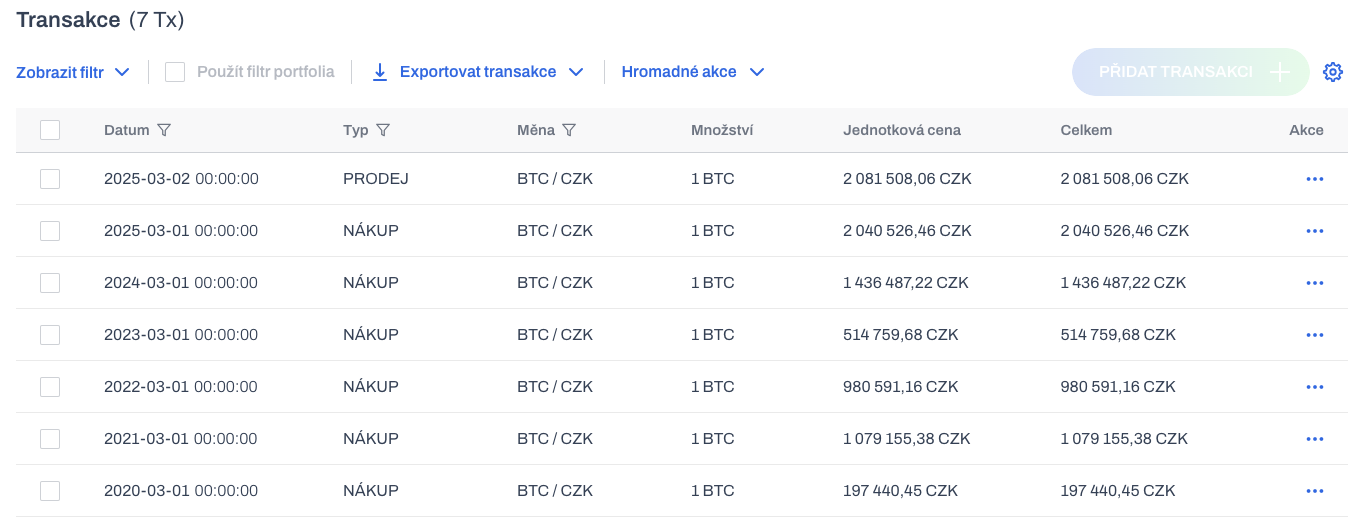
Task: Click Hromadné akce label
Action: pyautogui.click(x=679, y=72)
